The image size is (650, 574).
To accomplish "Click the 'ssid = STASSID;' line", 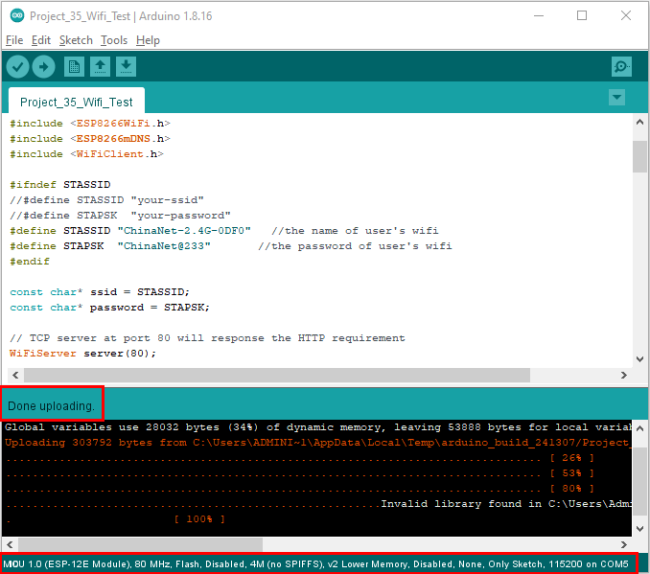I will (x=99, y=292).
